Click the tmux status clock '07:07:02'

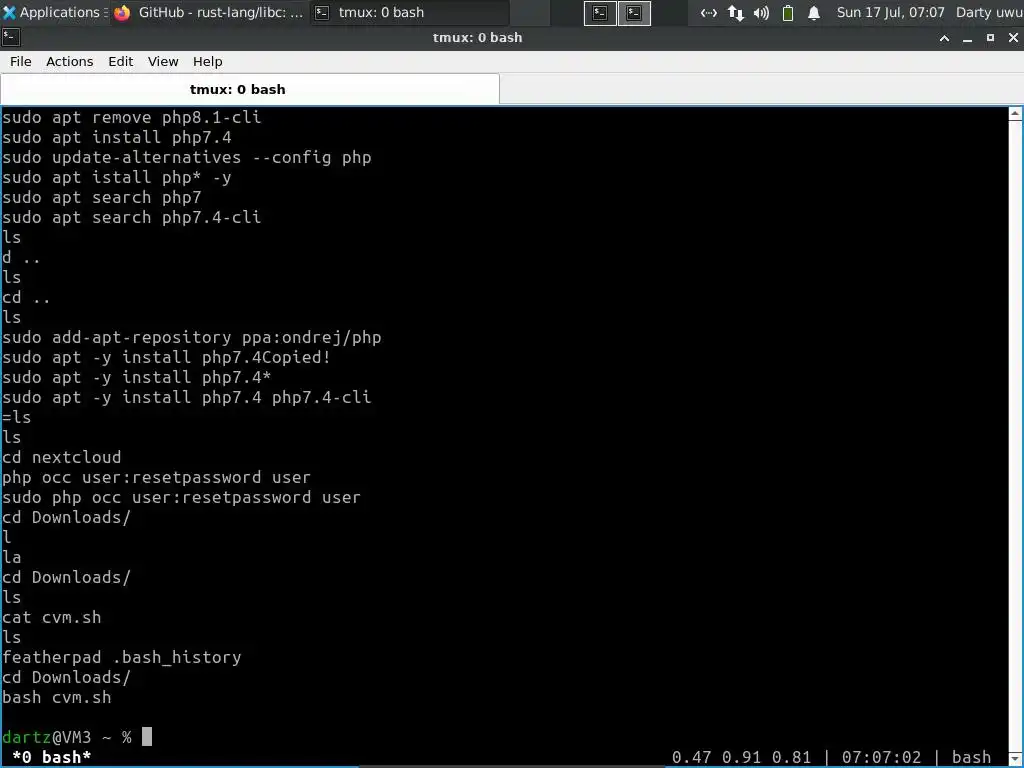[x=881, y=757]
